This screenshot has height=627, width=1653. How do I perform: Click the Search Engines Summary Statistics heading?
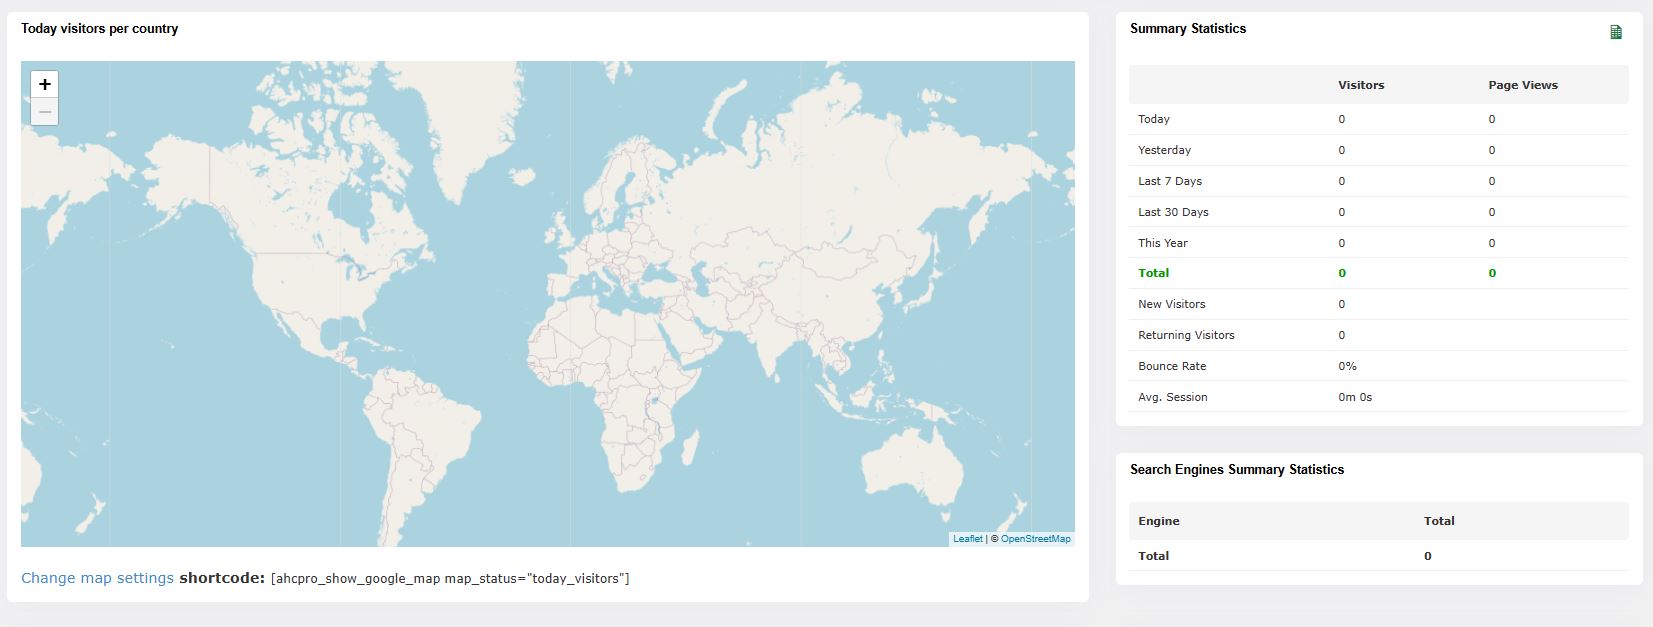[x=1236, y=469]
